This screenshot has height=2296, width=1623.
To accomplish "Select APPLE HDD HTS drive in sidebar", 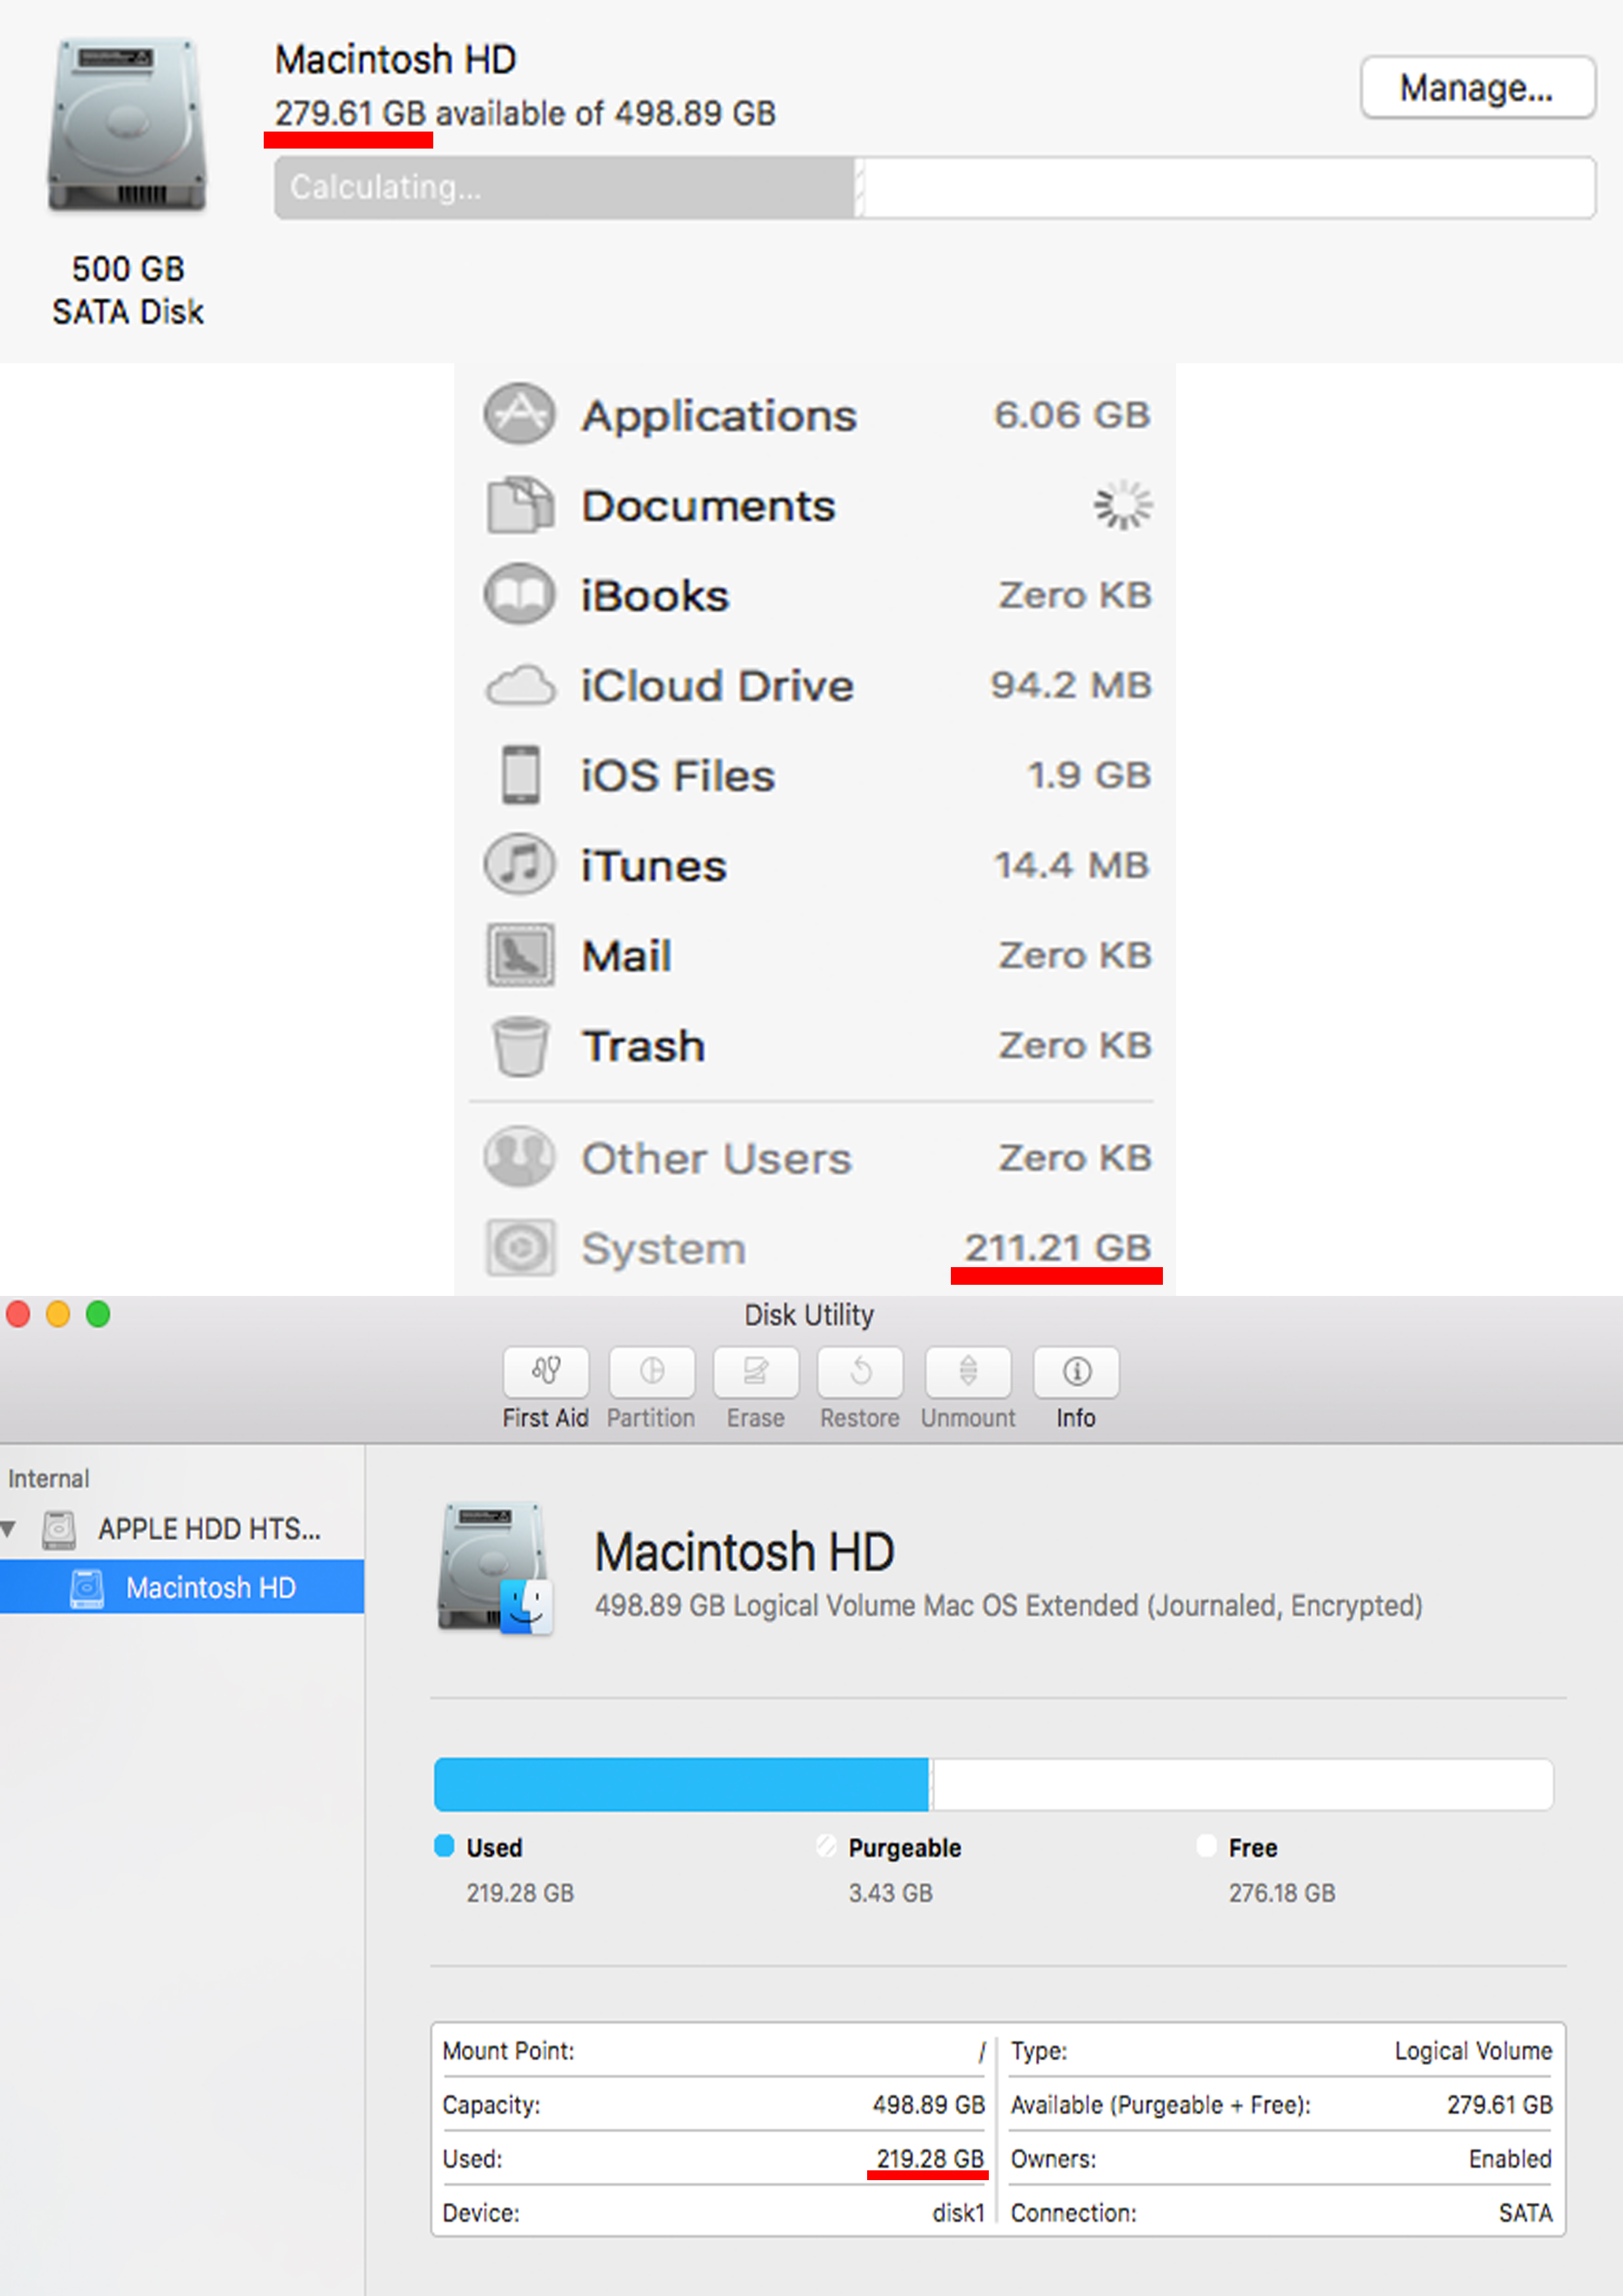I will pyautogui.click(x=208, y=1528).
